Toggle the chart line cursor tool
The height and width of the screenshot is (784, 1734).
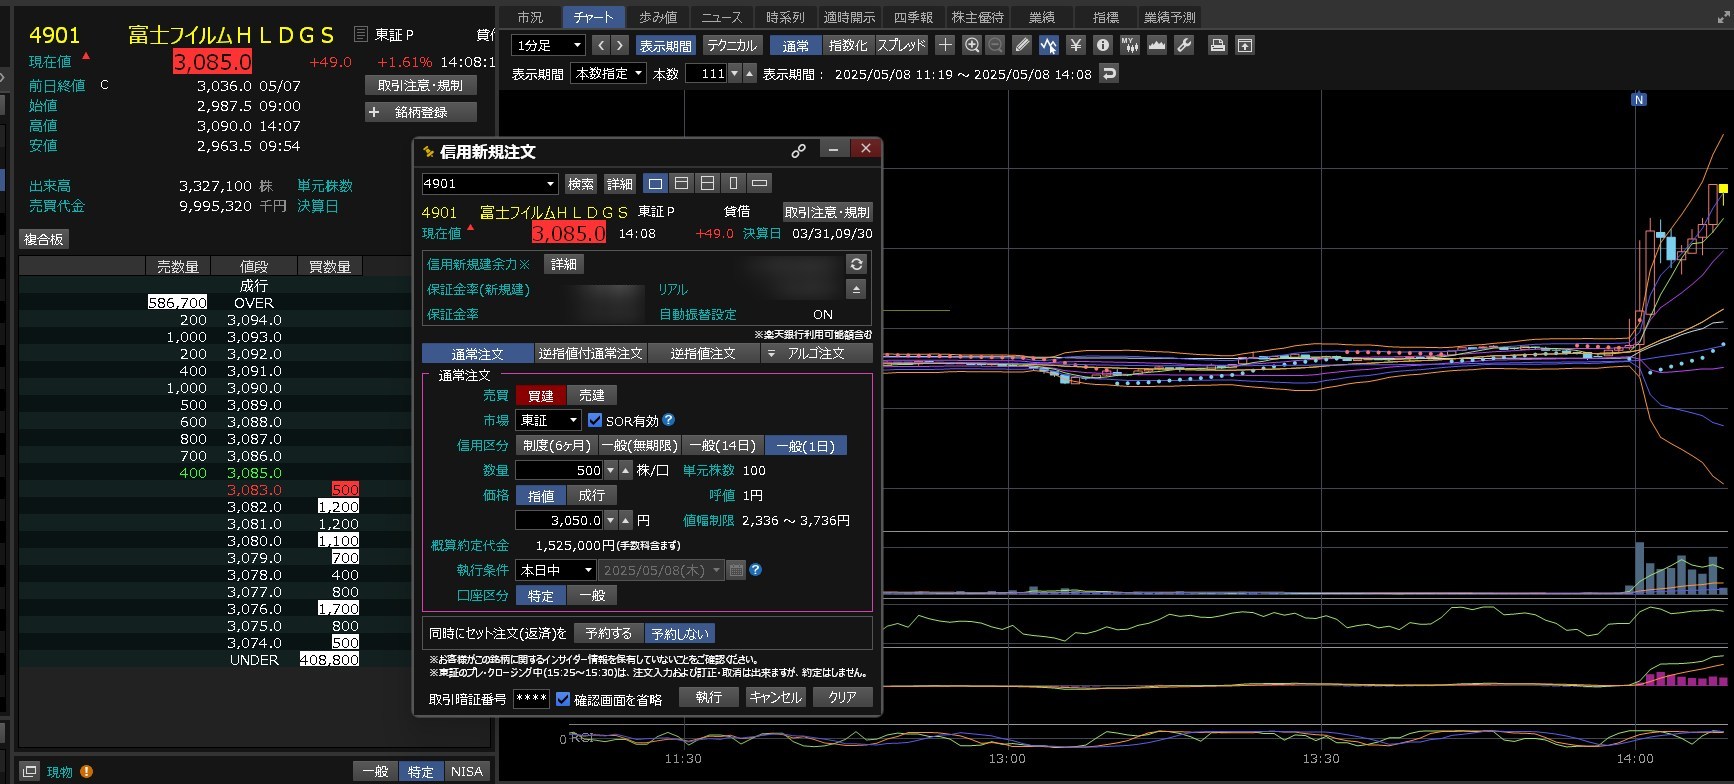[1048, 45]
